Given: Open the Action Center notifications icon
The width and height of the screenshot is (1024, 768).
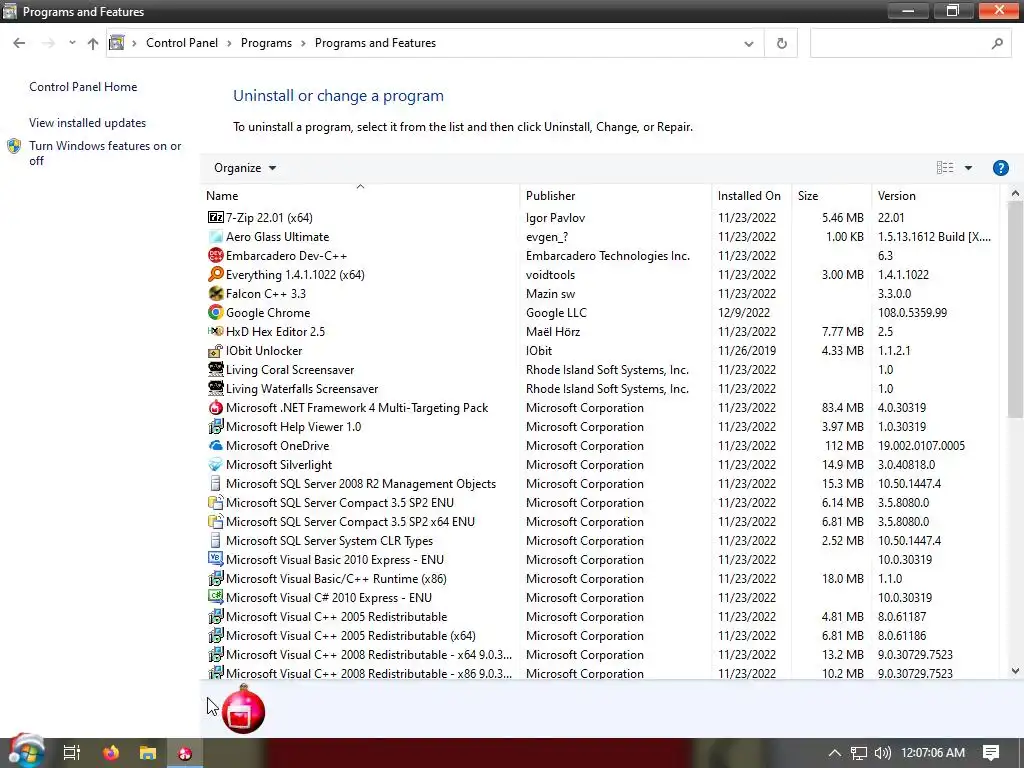Looking at the screenshot, I should coord(991,753).
